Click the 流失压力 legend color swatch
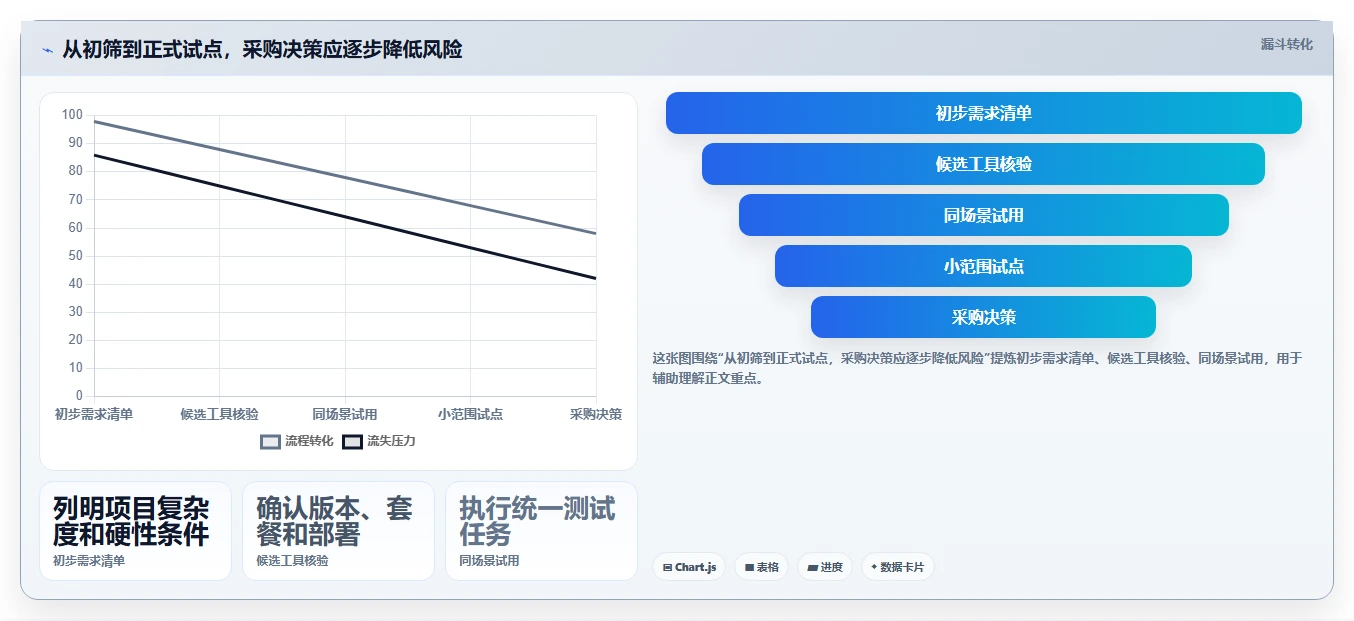 click(x=353, y=442)
